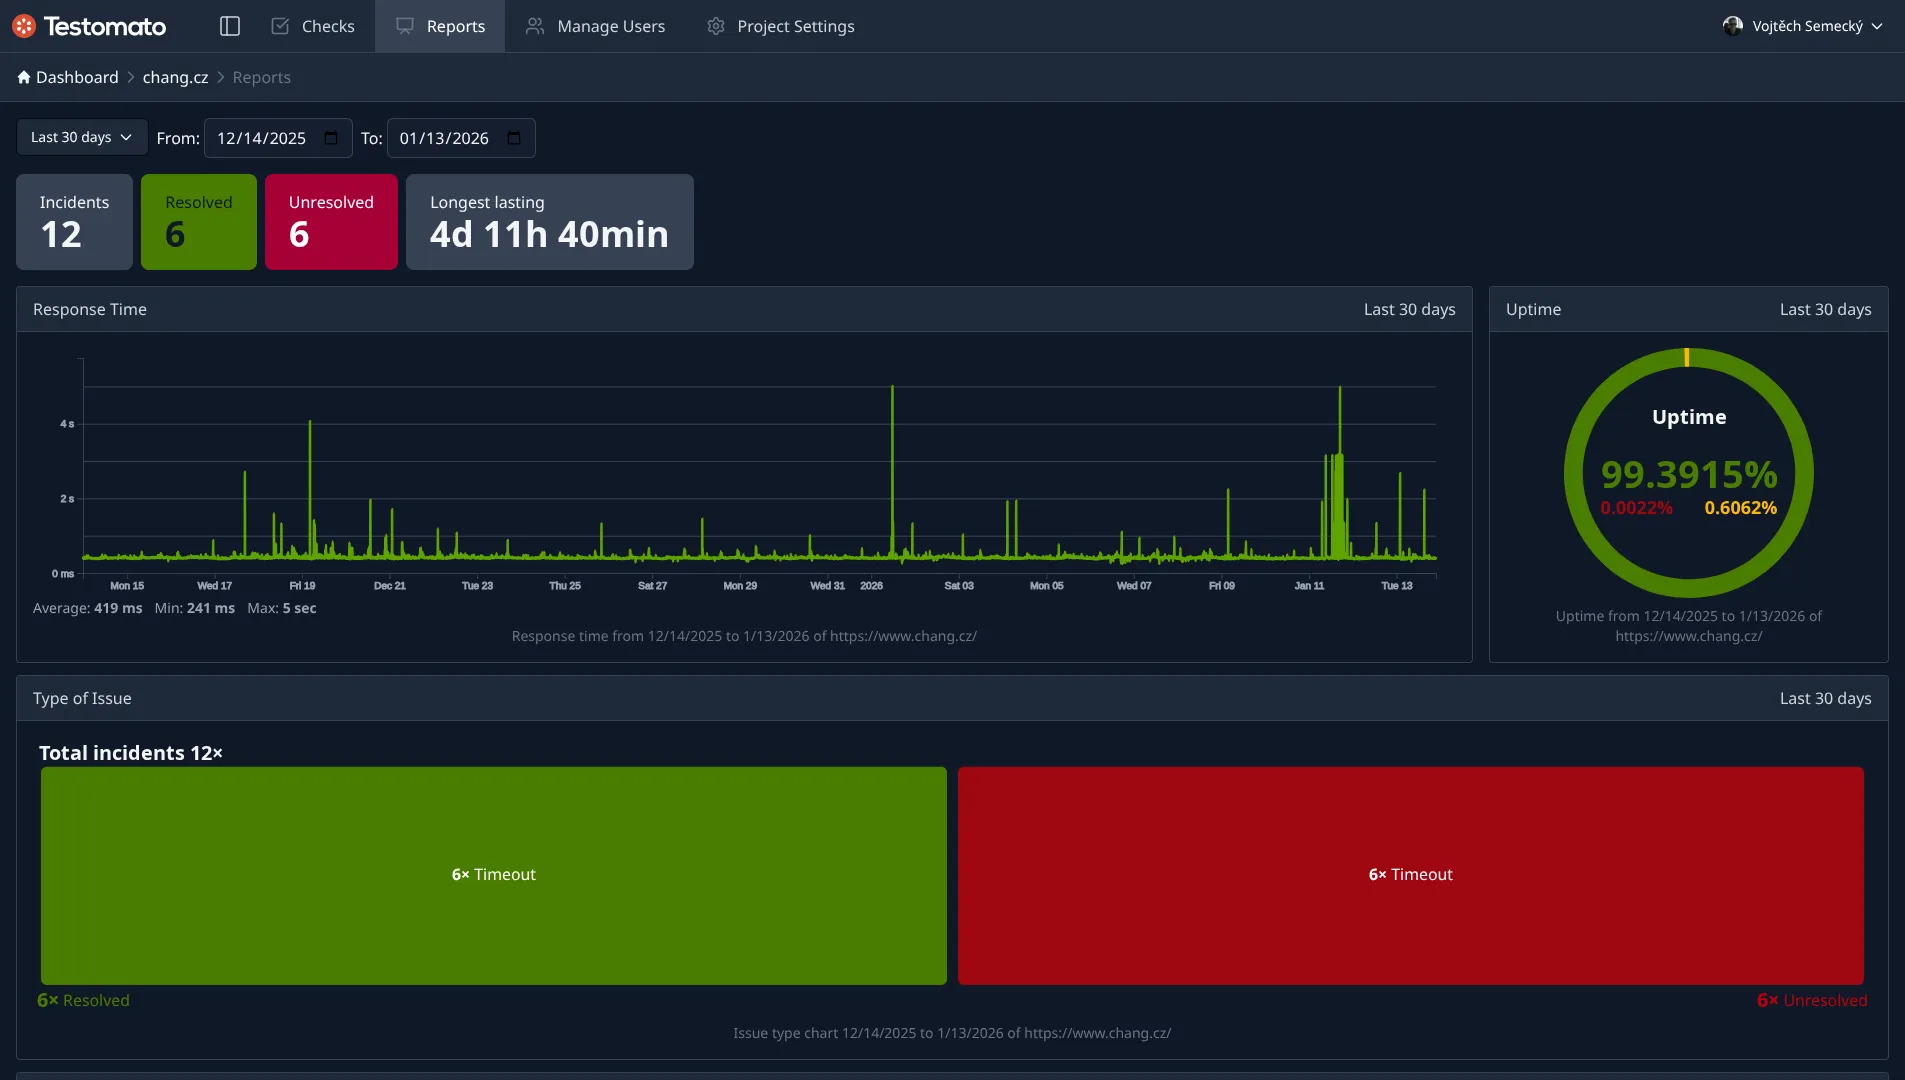This screenshot has width=1905, height=1080.
Task: Open the chang.cz breadcrumb link
Action: (175, 77)
